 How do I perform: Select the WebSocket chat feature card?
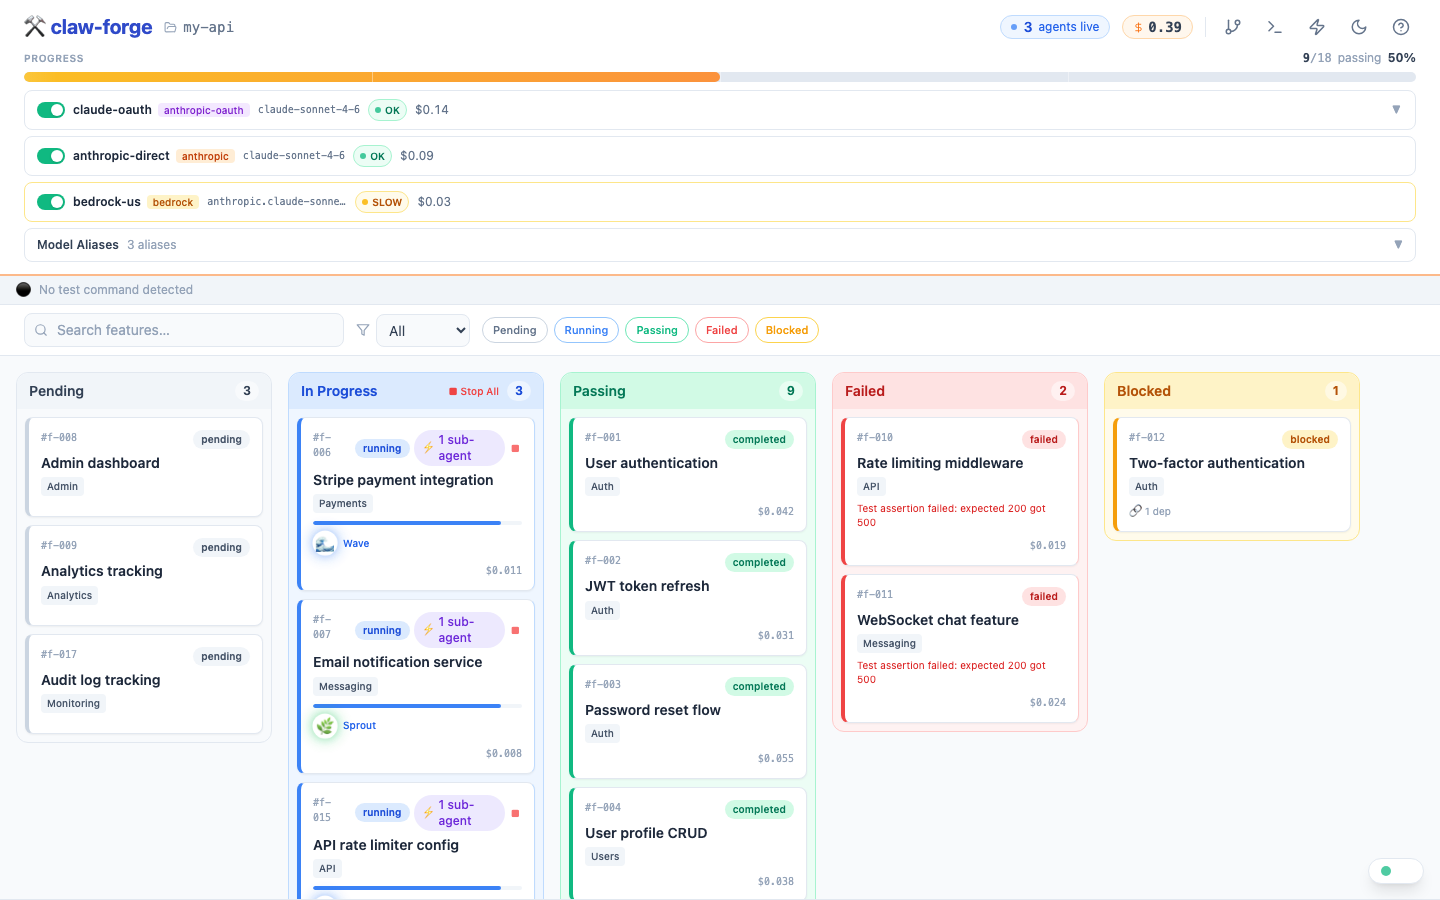pos(960,649)
